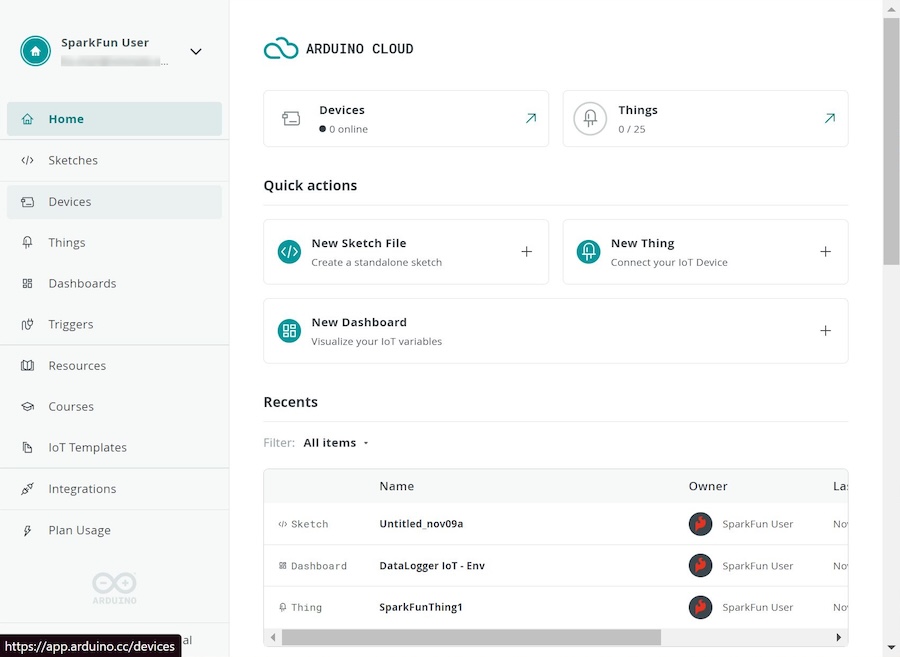
Task: Expand the SparkFun User account chevron
Action: [x=196, y=52]
